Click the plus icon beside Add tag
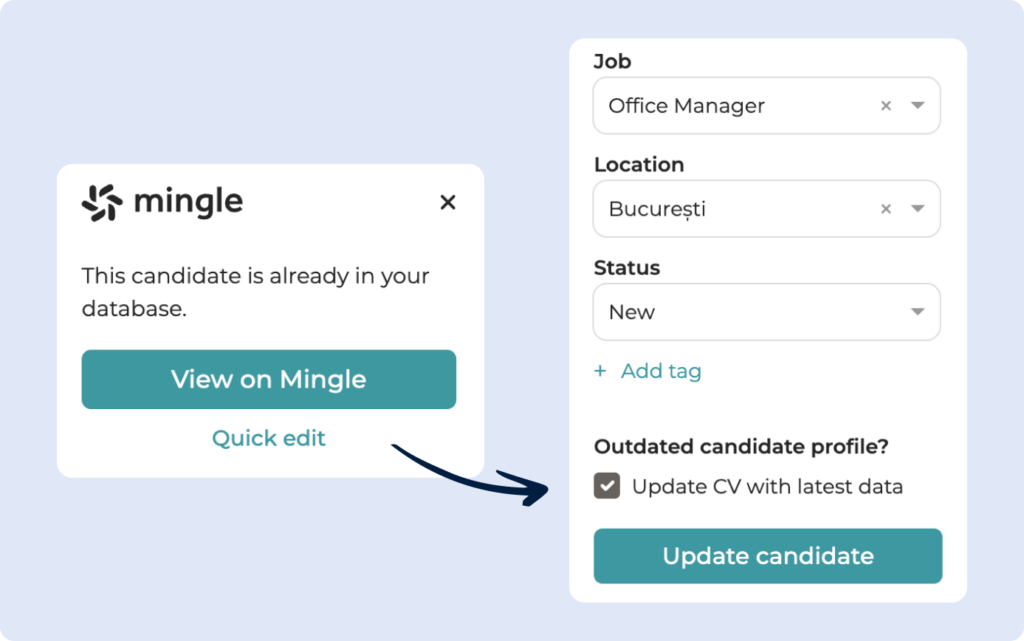This screenshot has height=641, width=1024. (600, 371)
